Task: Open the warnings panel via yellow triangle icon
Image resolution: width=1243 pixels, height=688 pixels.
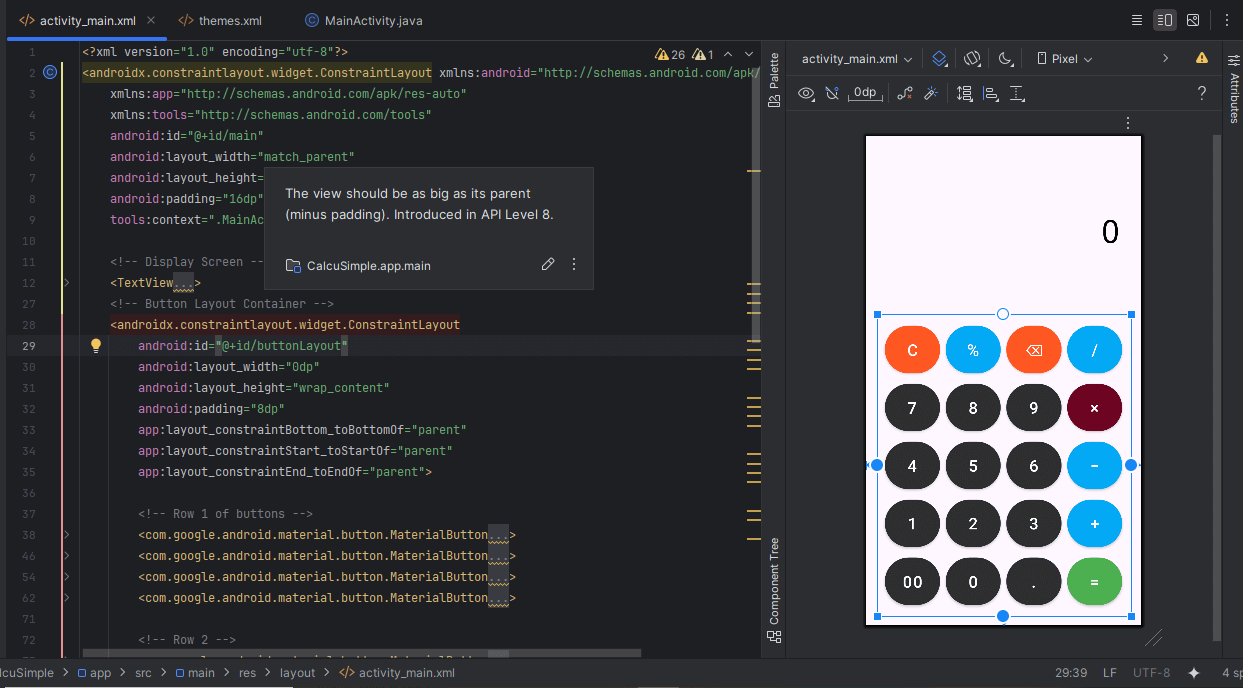Action: 1201,59
